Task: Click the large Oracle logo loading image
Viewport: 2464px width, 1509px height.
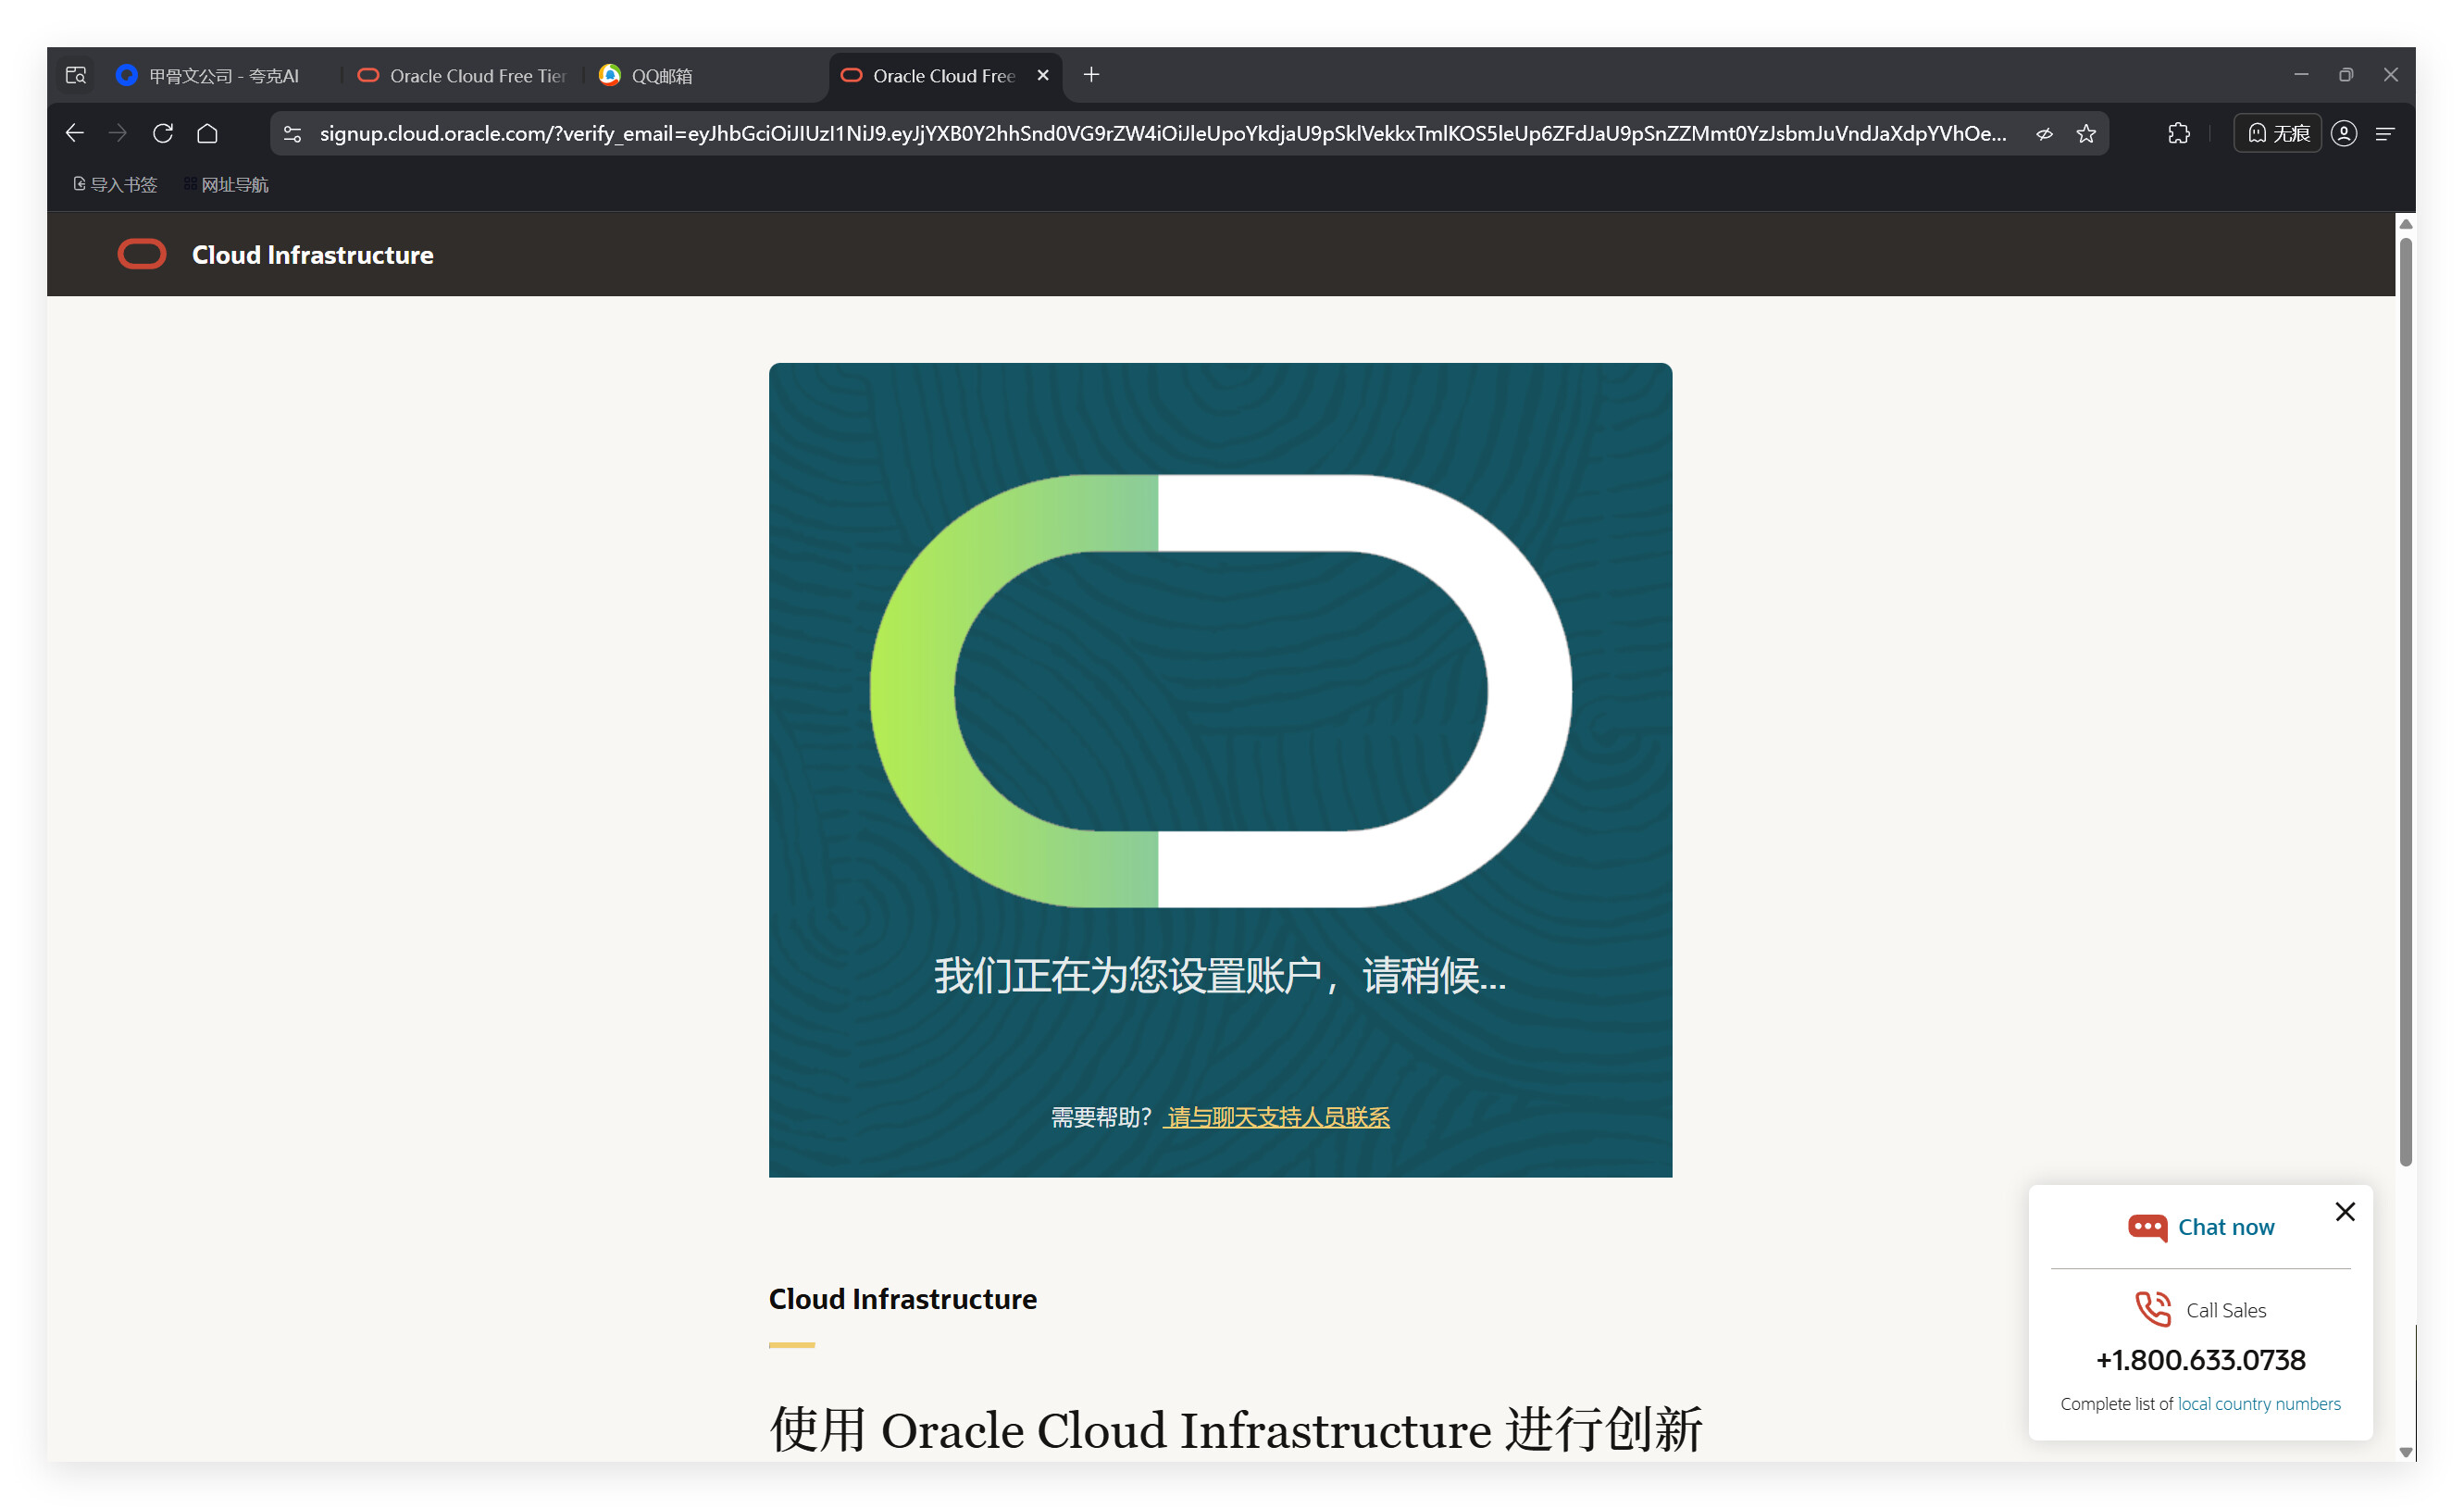Action: pyautogui.click(x=1220, y=691)
